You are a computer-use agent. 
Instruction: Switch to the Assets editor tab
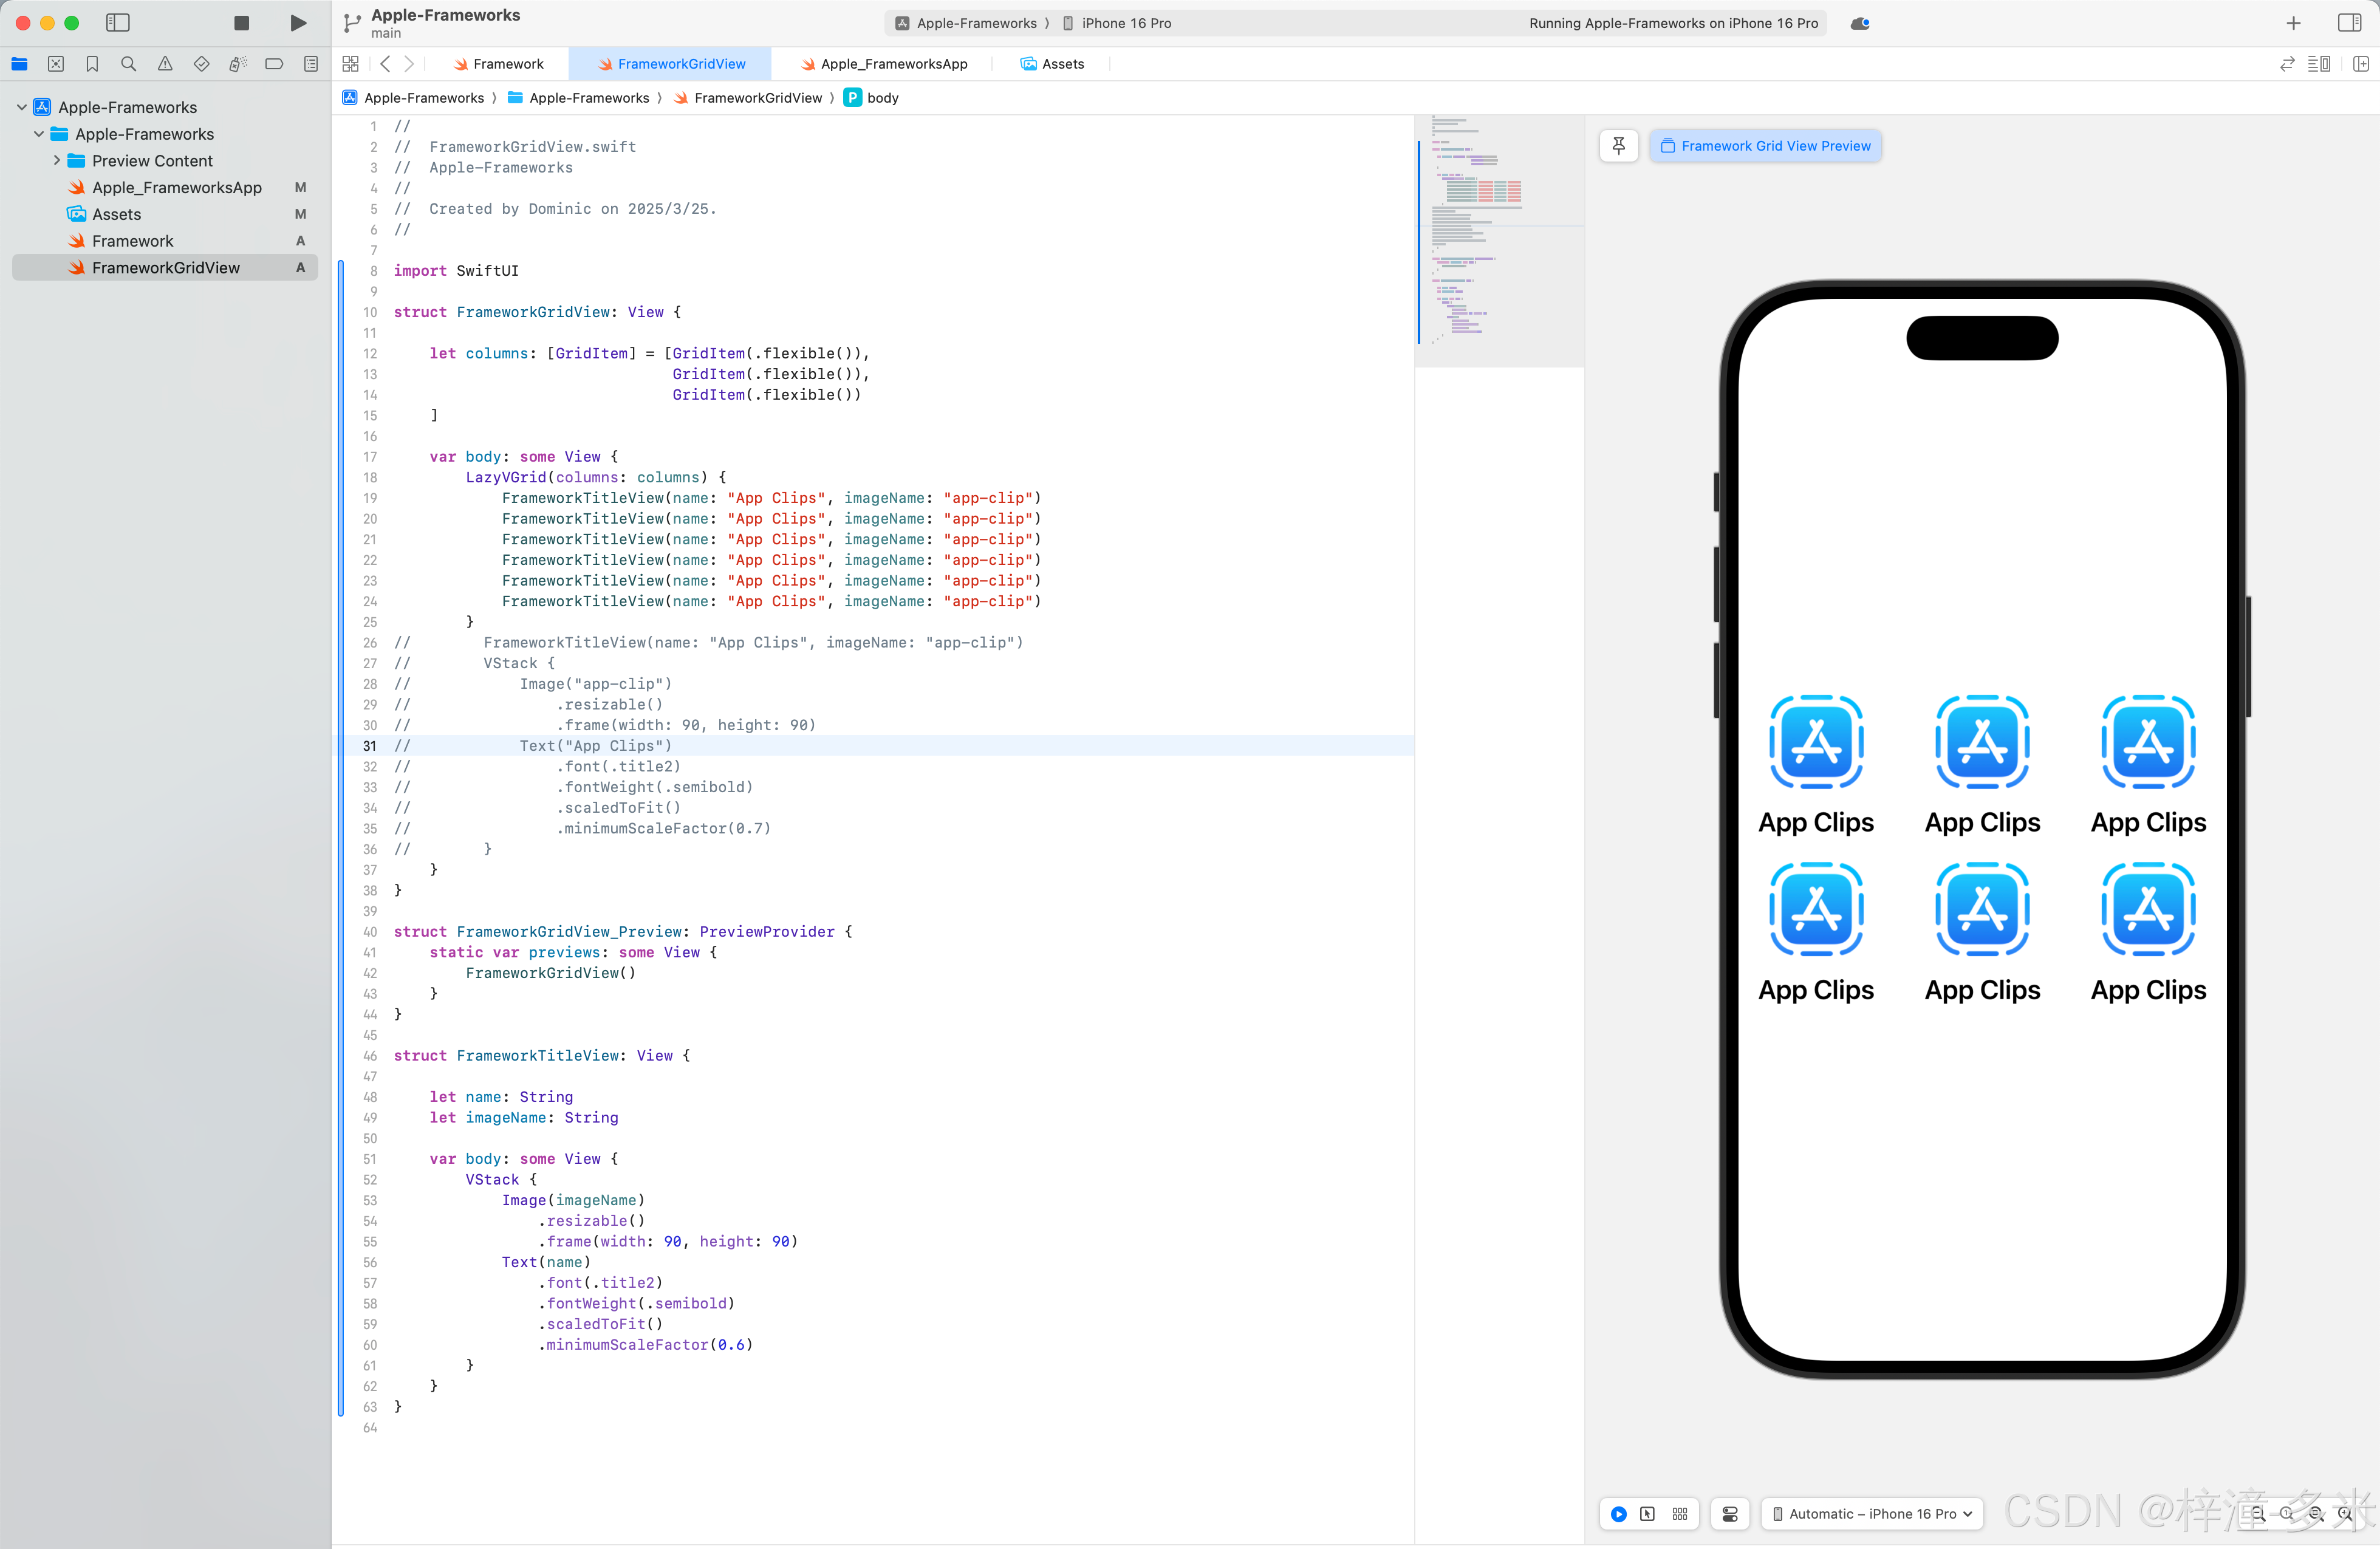coord(1052,64)
